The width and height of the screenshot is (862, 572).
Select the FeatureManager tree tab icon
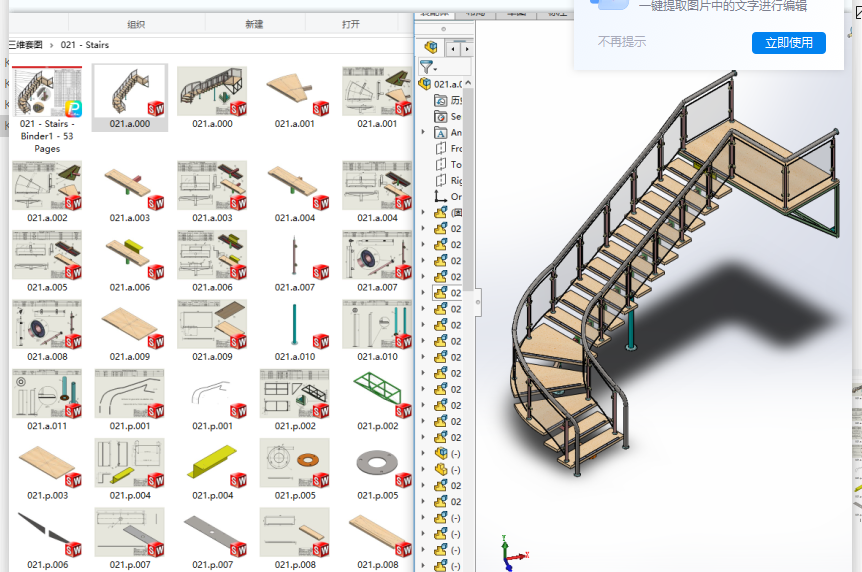[x=430, y=47]
